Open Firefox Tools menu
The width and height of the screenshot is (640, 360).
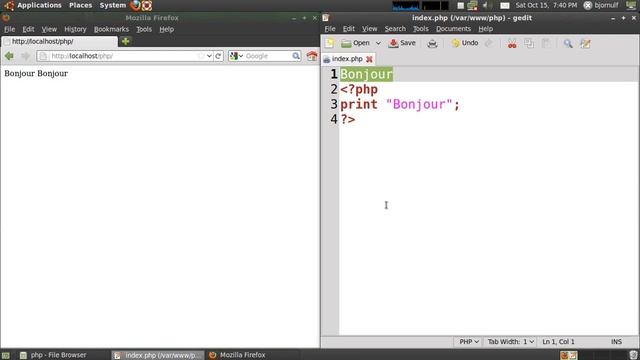tap(144, 29)
